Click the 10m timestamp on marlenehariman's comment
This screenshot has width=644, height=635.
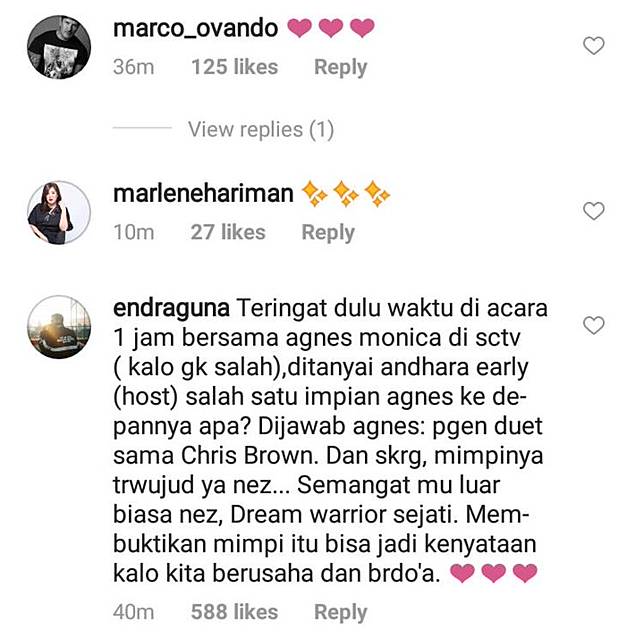click(x=133, y=232)
